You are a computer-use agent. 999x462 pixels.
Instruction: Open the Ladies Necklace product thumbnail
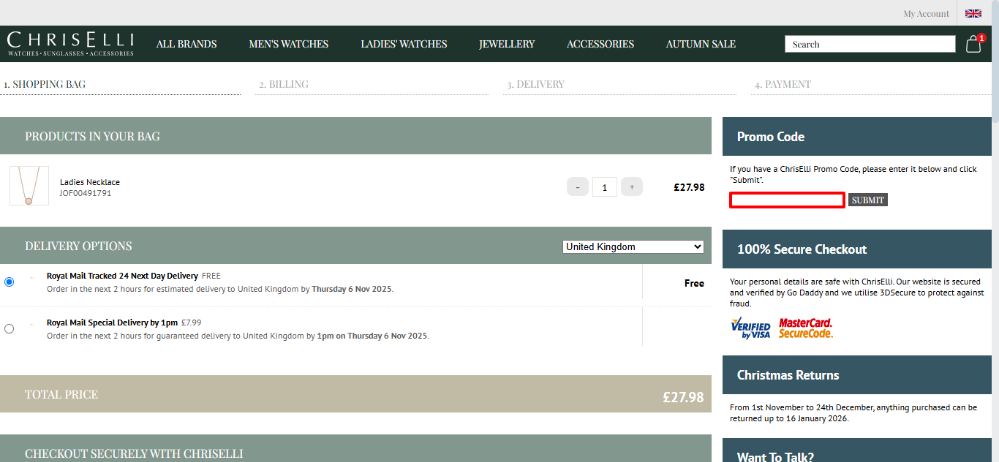pos(29,185)
